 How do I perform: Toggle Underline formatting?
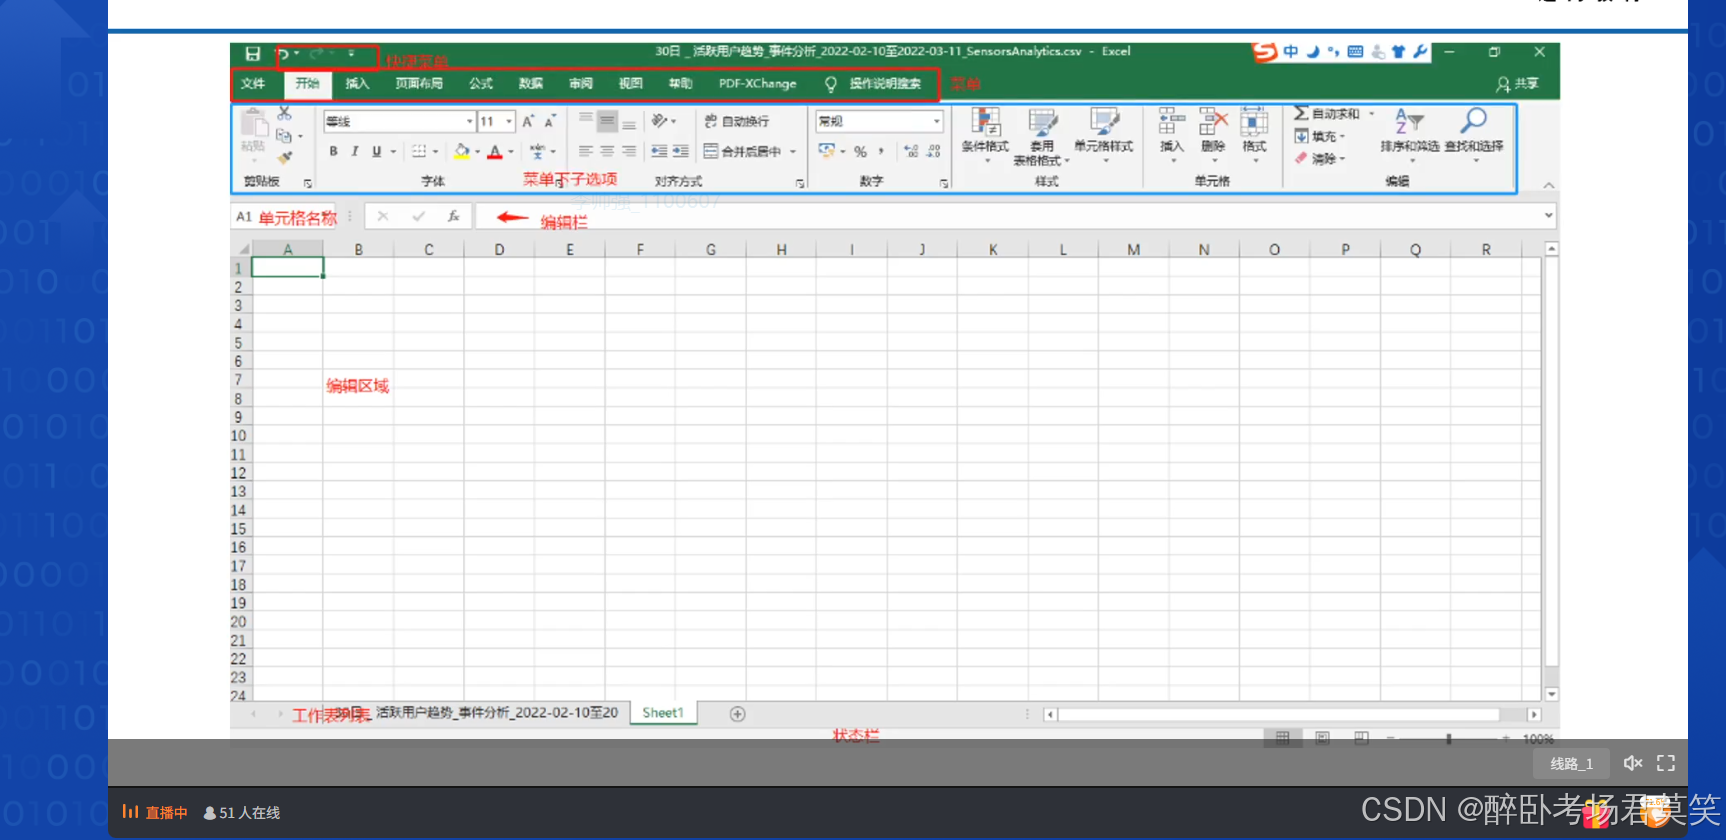[x=377, y=152]
